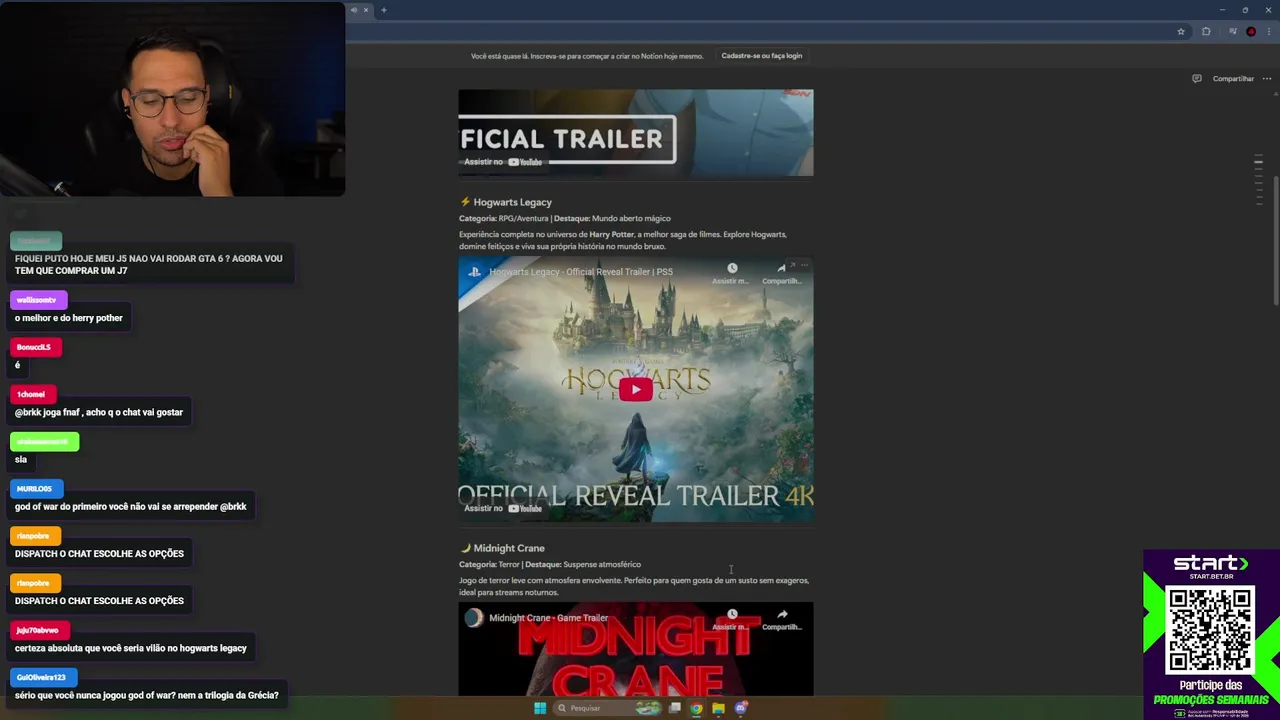This screenshot has height=720, width=1280.
Task: Bookmark this page with the star icon
Action: click(x=1181, y=32)
